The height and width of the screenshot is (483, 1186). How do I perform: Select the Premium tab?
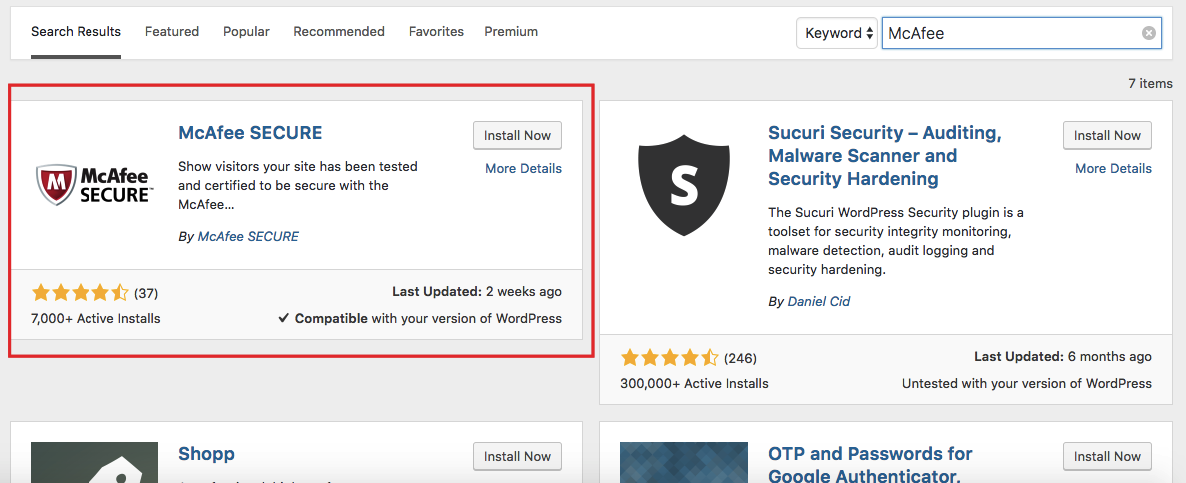511,32
